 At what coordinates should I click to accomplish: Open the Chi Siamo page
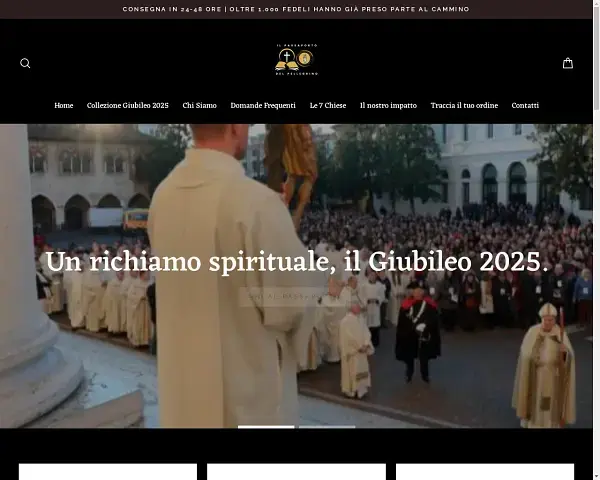click(199, 105)
